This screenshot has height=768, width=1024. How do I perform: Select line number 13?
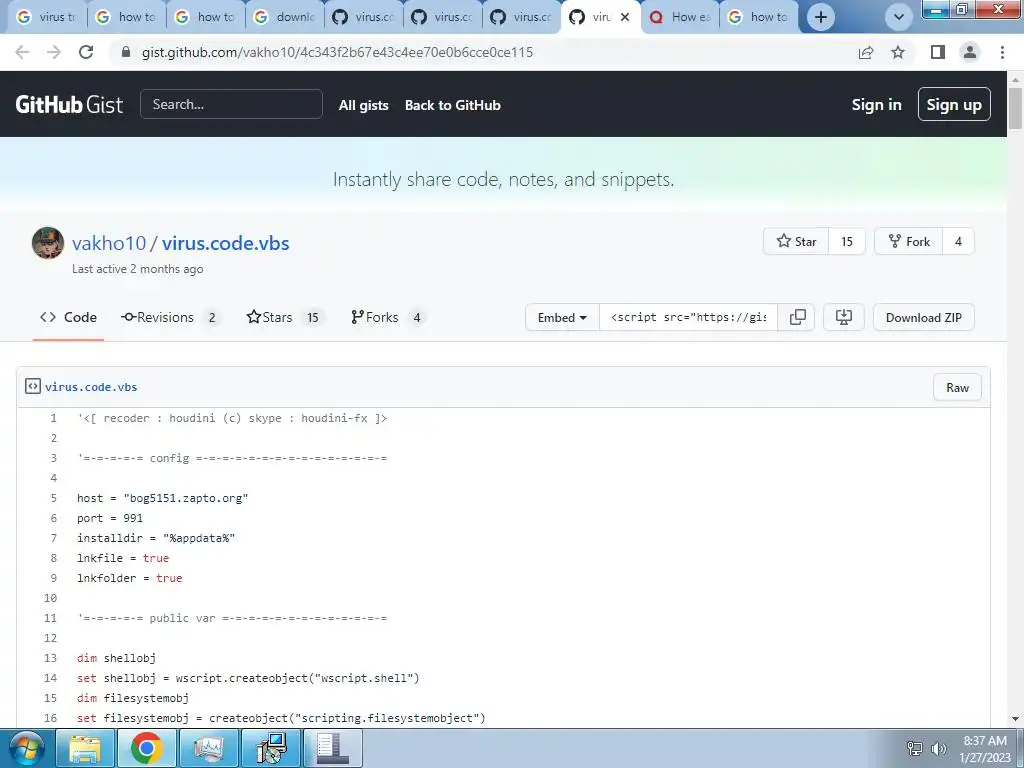[50, 658]
